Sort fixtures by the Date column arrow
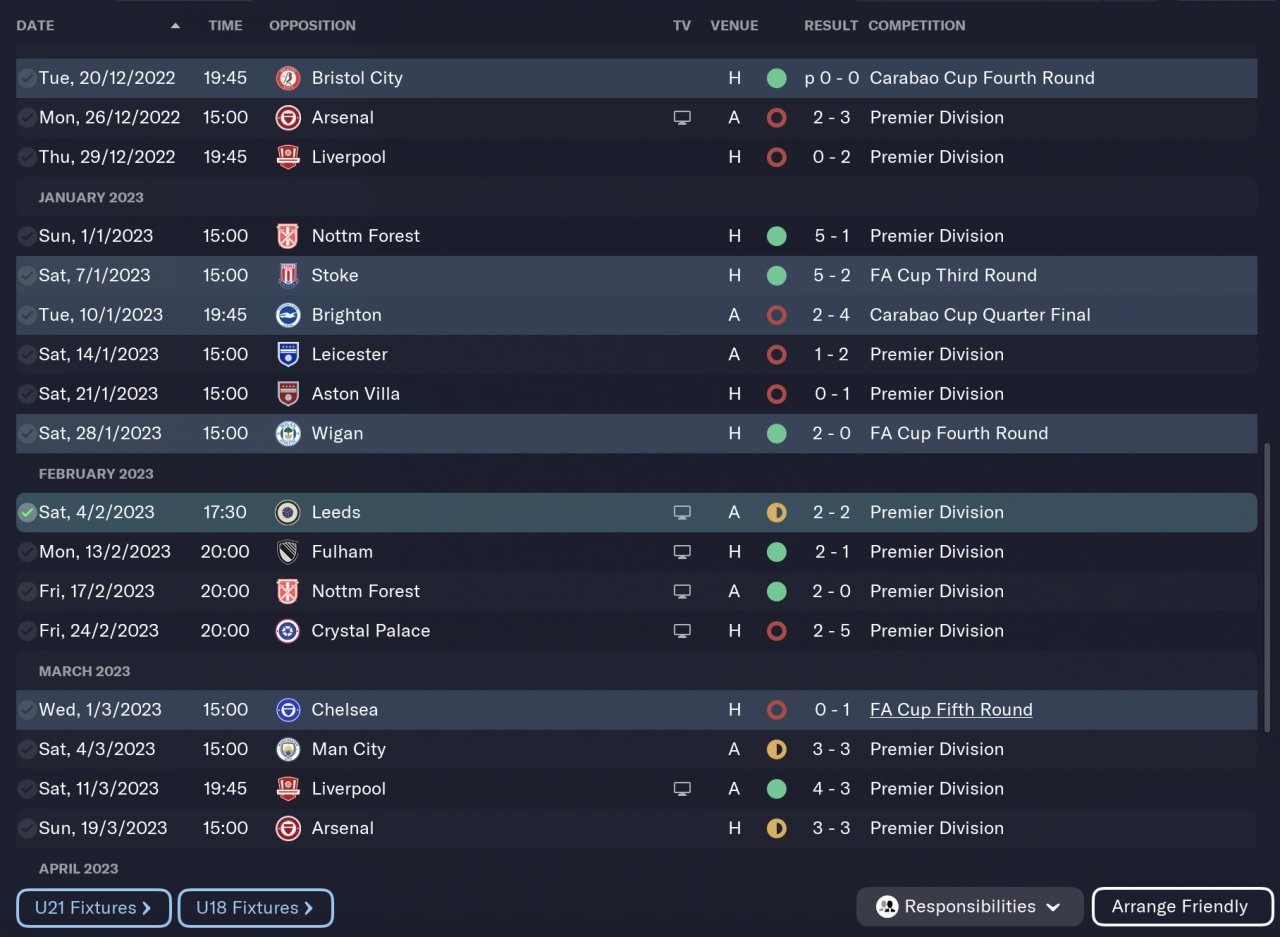 pyautogui.click(x=176, y=26)
